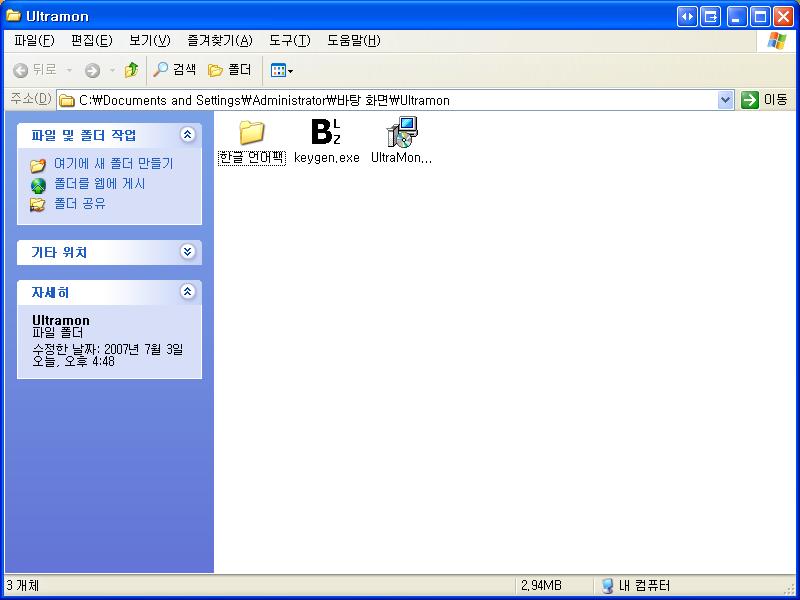Click the 이동 go button
Image resolution: width=800 pixels, height=600 pixels.
click(764, 100)
